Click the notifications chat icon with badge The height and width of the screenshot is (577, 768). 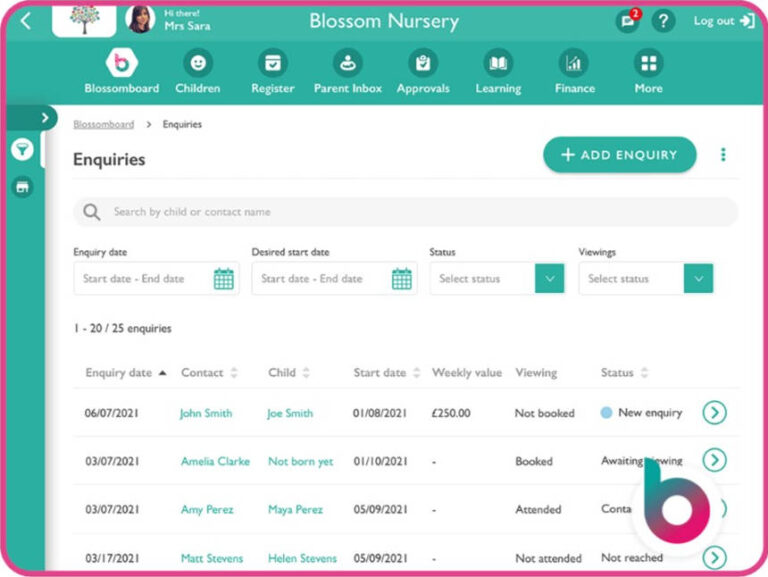tap(627, 21)
